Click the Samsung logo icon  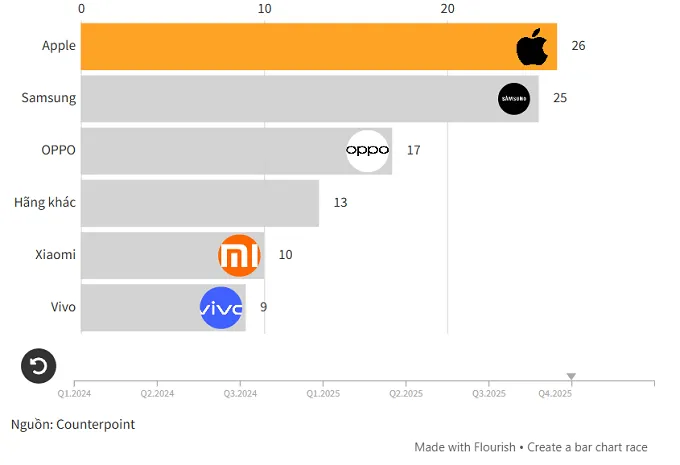tap(514, 99)
